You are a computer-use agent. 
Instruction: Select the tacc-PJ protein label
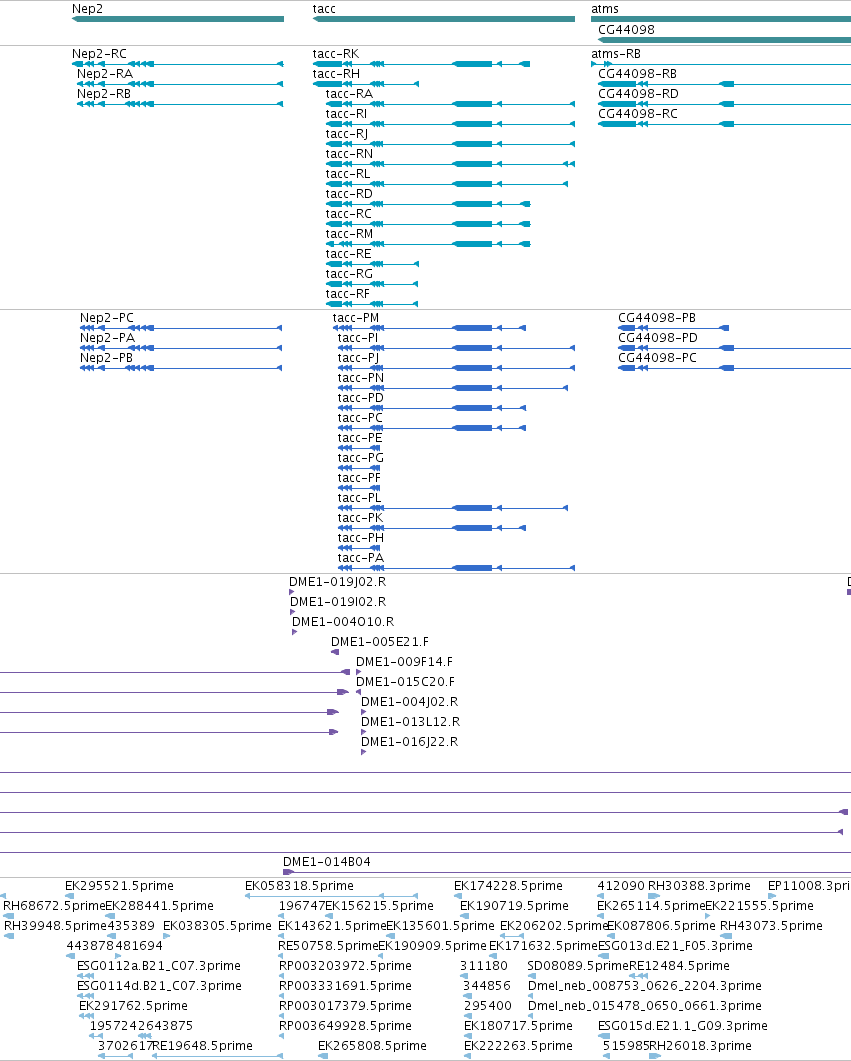coord(359,357)
